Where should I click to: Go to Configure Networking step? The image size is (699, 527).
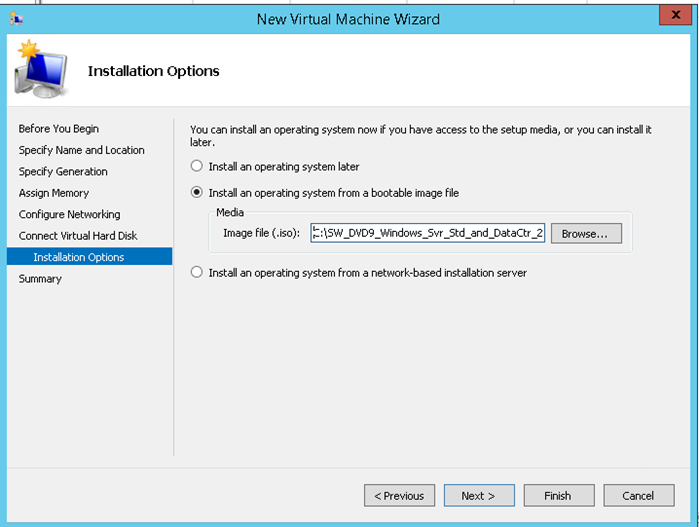(x=69, y=214)
